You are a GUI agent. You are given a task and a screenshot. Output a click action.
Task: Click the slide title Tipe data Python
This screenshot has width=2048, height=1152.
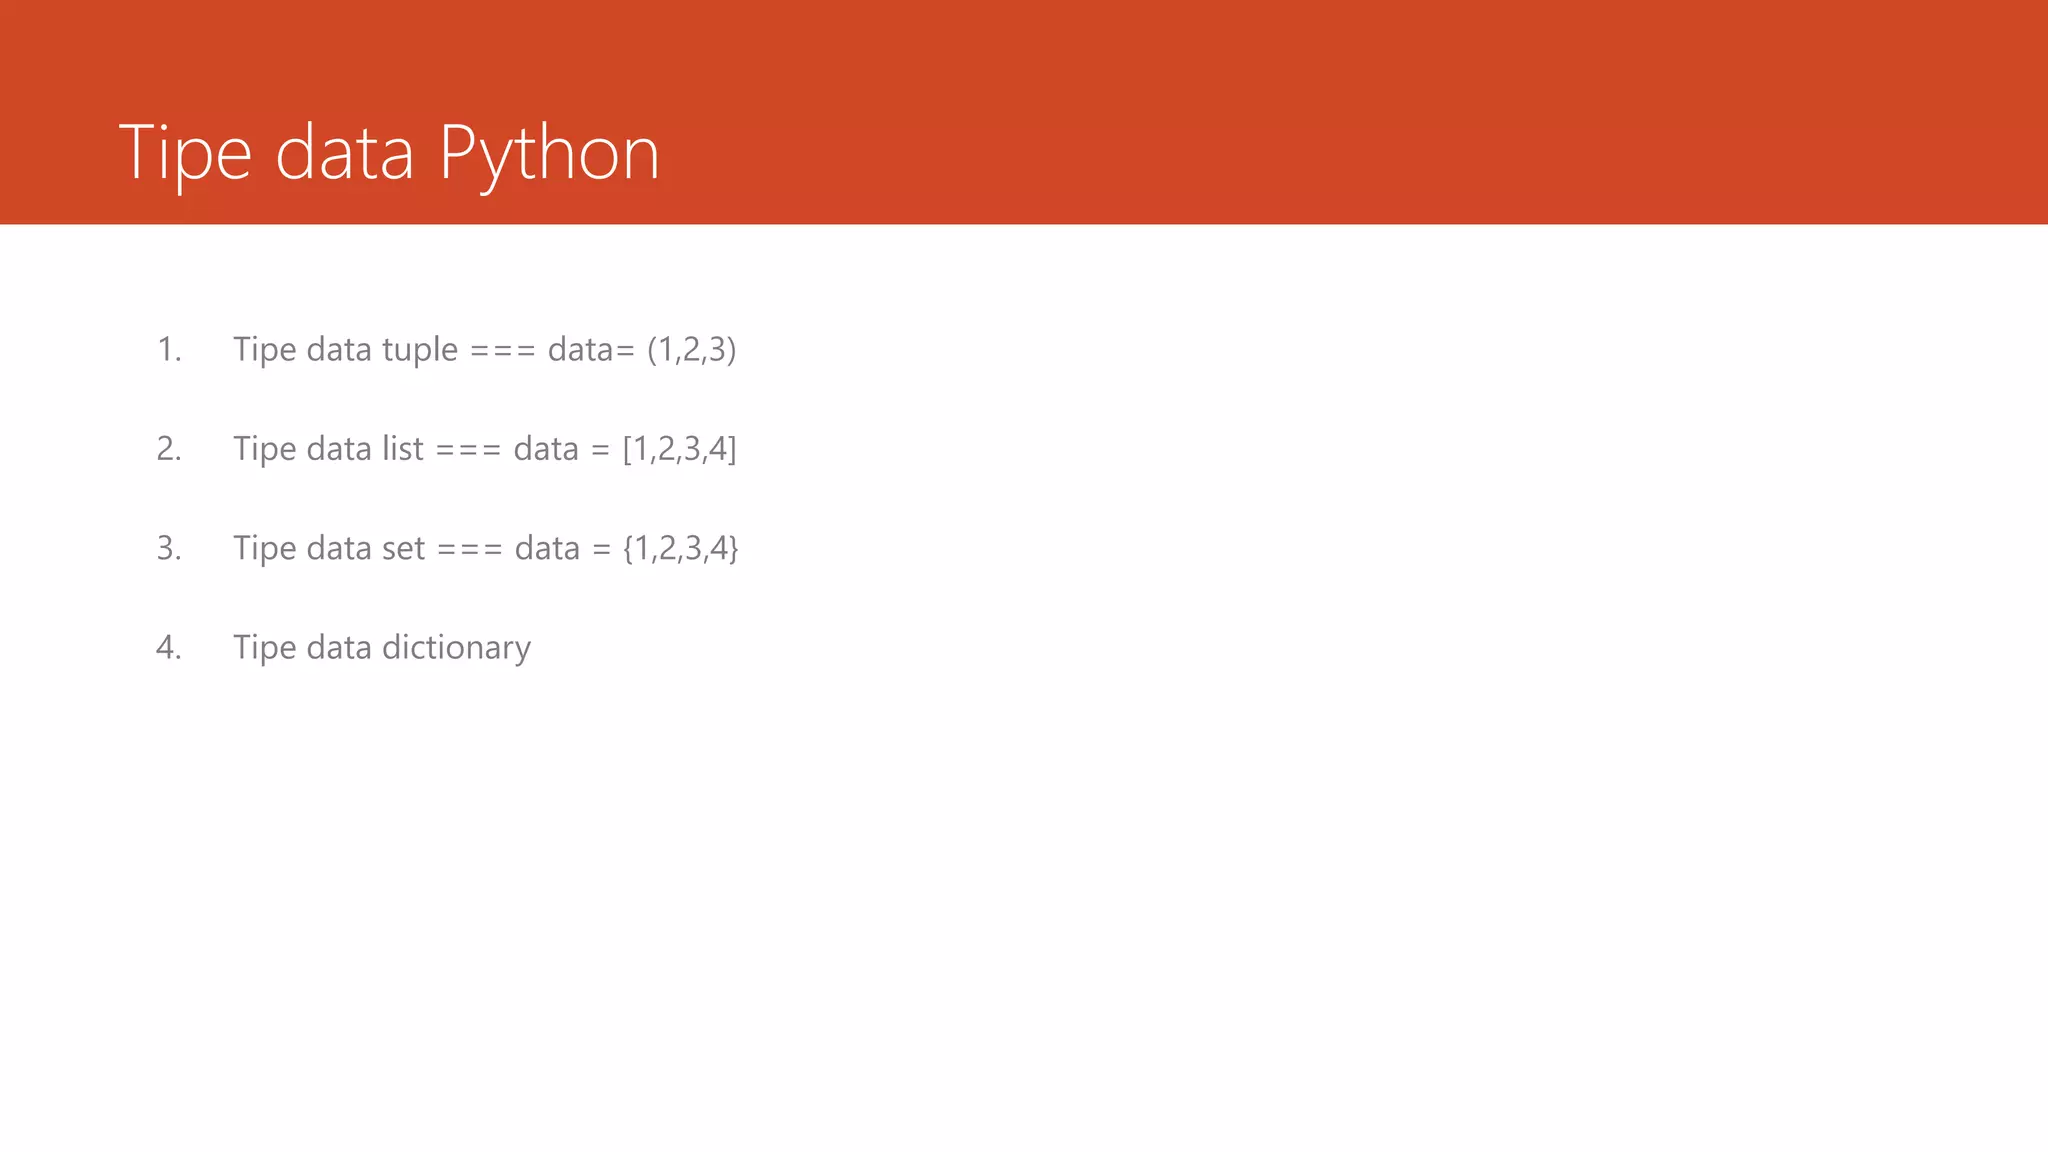pos(389,155)
